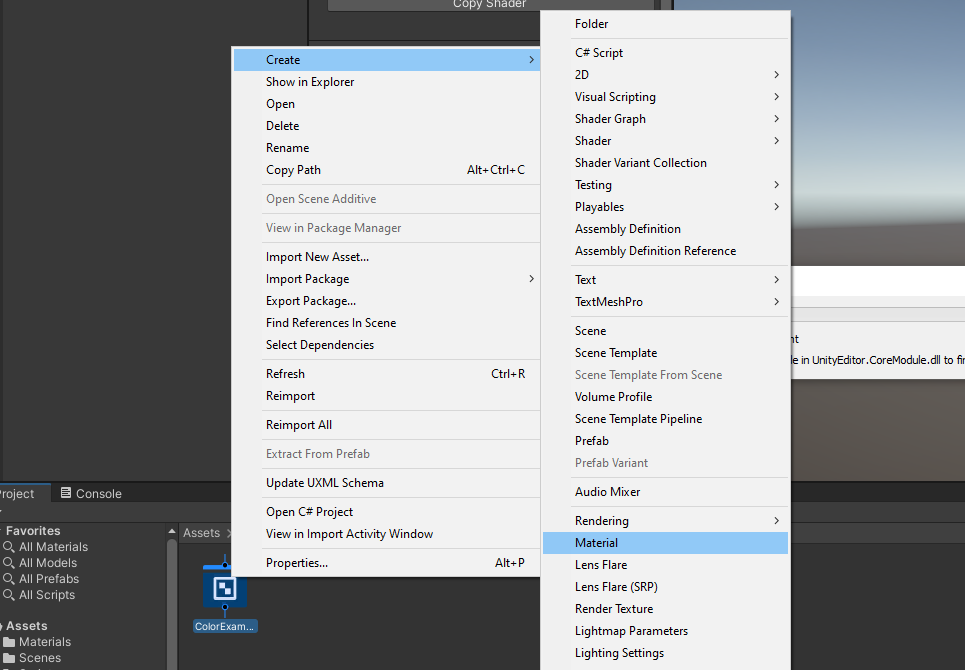The height and width of the screenshot is (670, 965).
Task: Click the All Scripts search icon
Action: click(9, 595)
